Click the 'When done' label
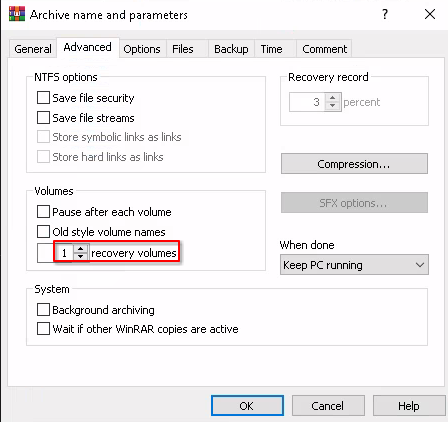Image resolution: width=448 pixels, height=422 pixels. coord(307,245)
